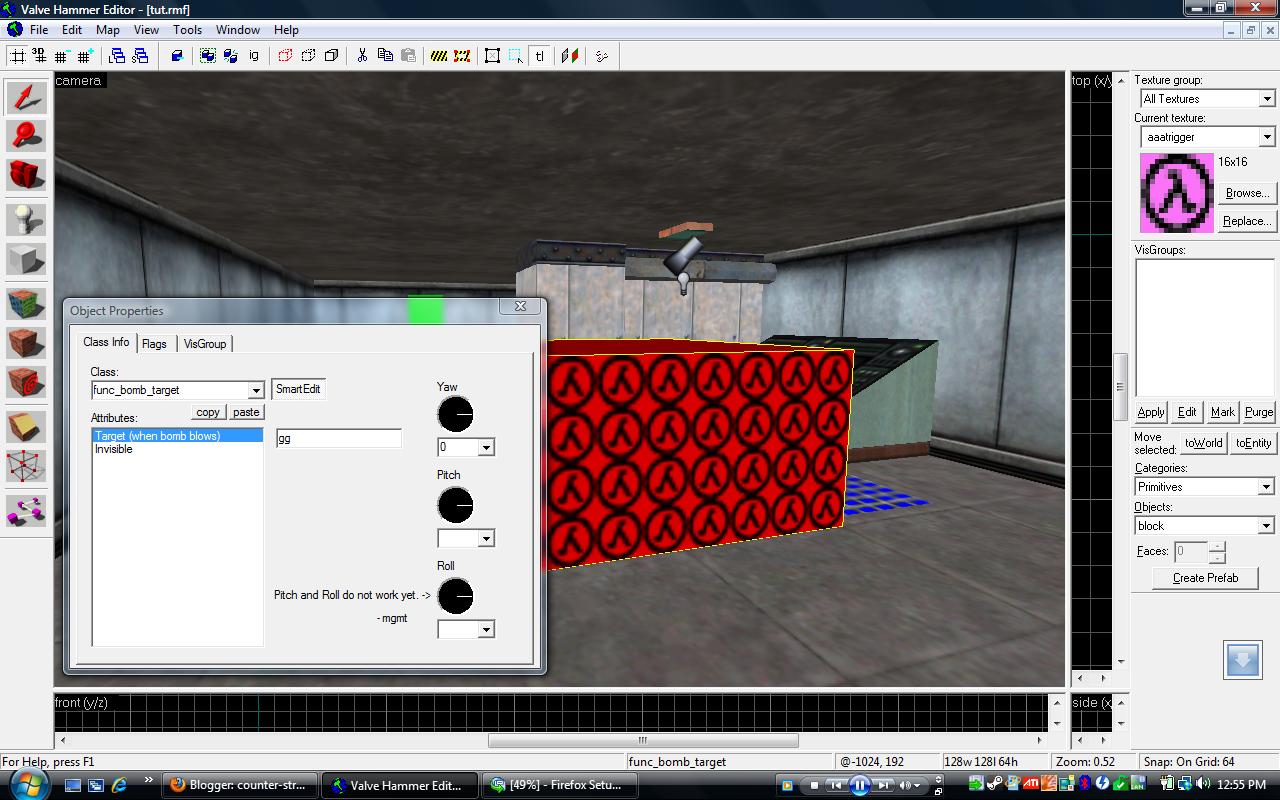Open the Class dropdown func_bomb_target
The width and height of the screenshot is (1280, 800).
point(255,390)
